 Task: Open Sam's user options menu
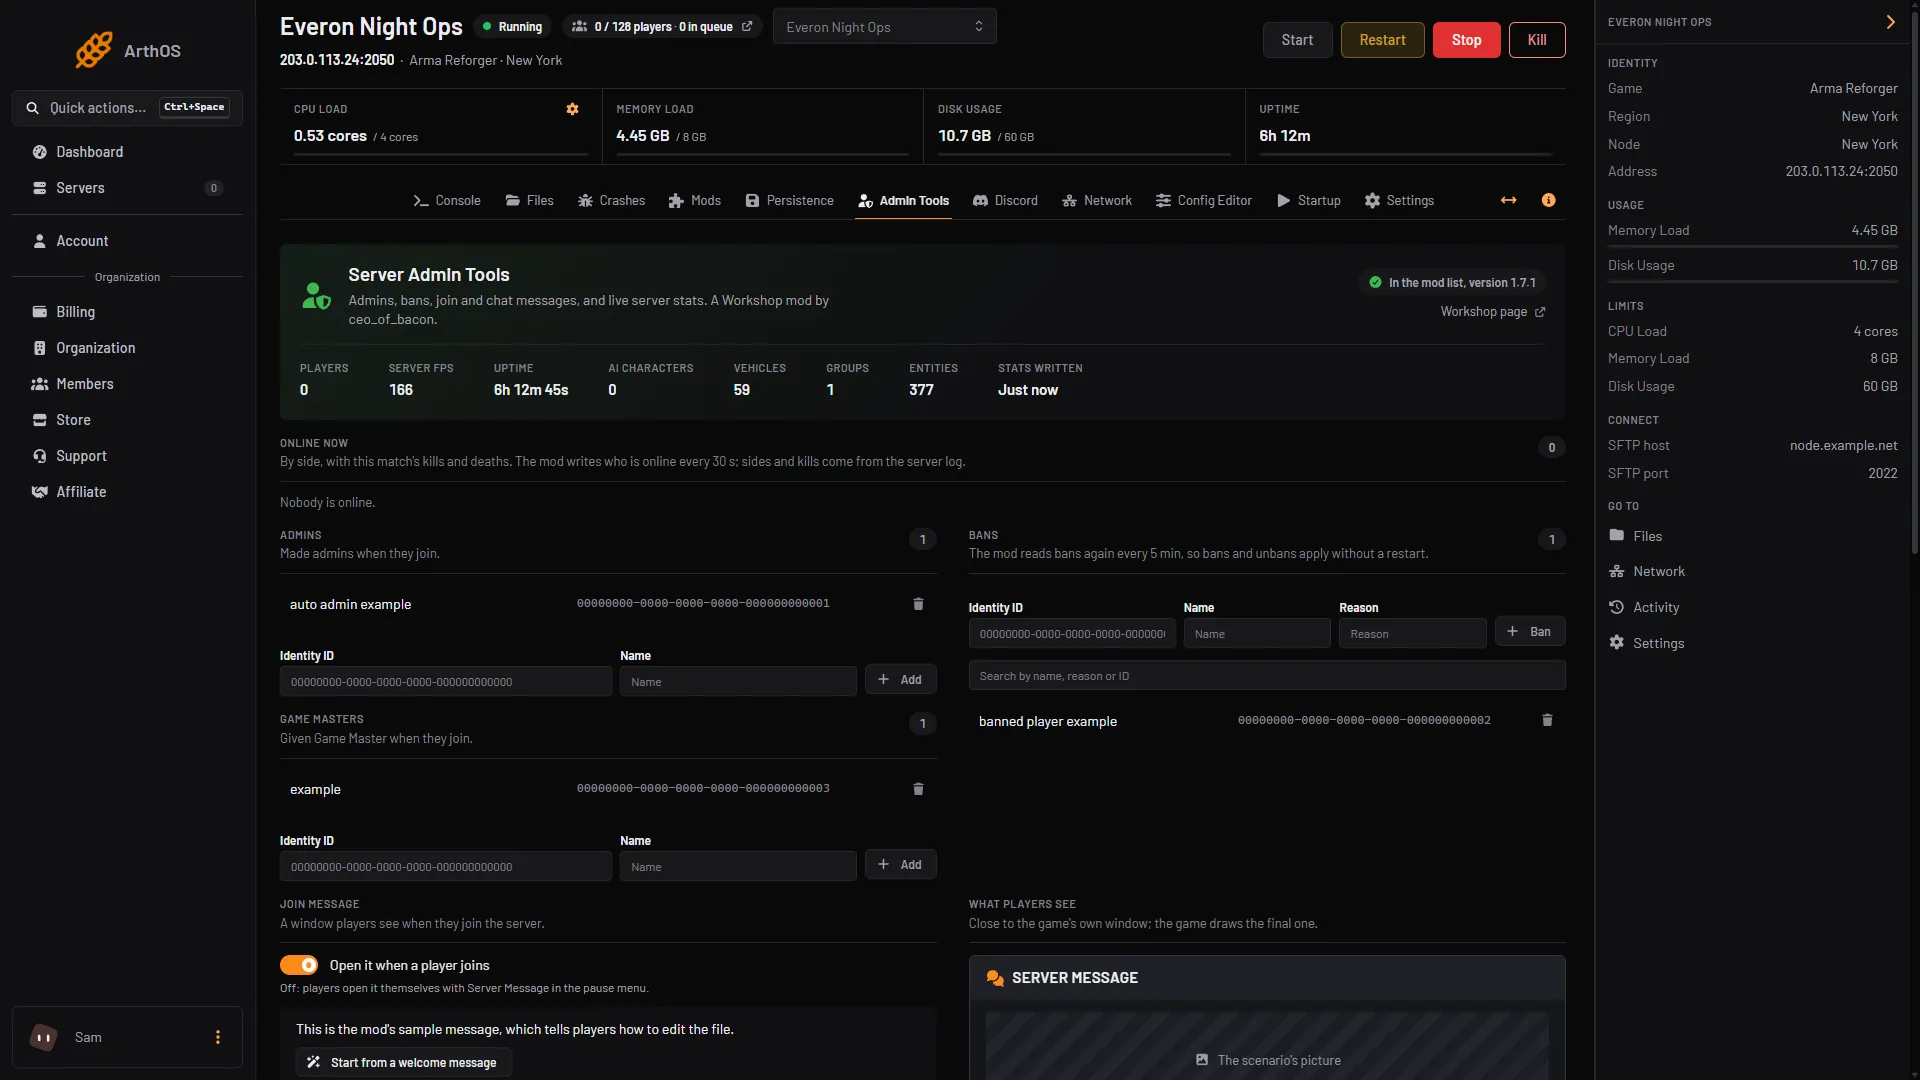(218, 1037)
